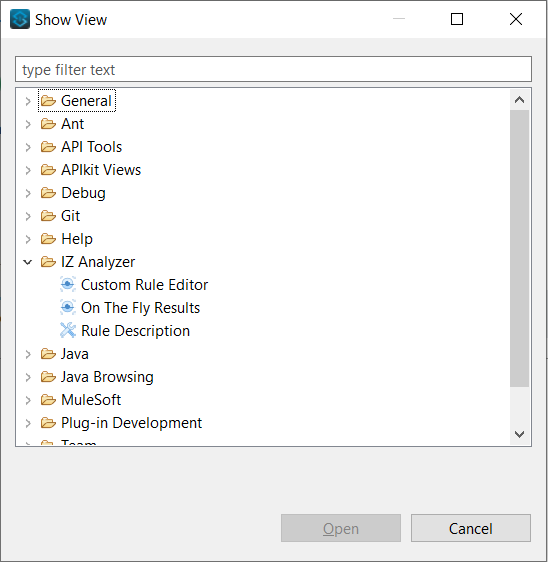548x562 pixels.
Task: Click the Ant folder icon
Action: click(48, 124)
